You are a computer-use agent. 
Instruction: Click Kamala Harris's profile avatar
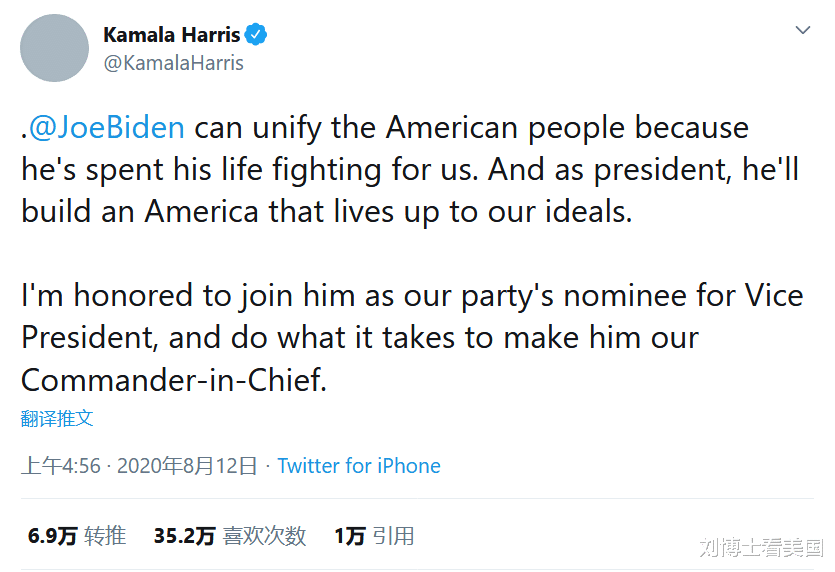click(x=55, y=49)
